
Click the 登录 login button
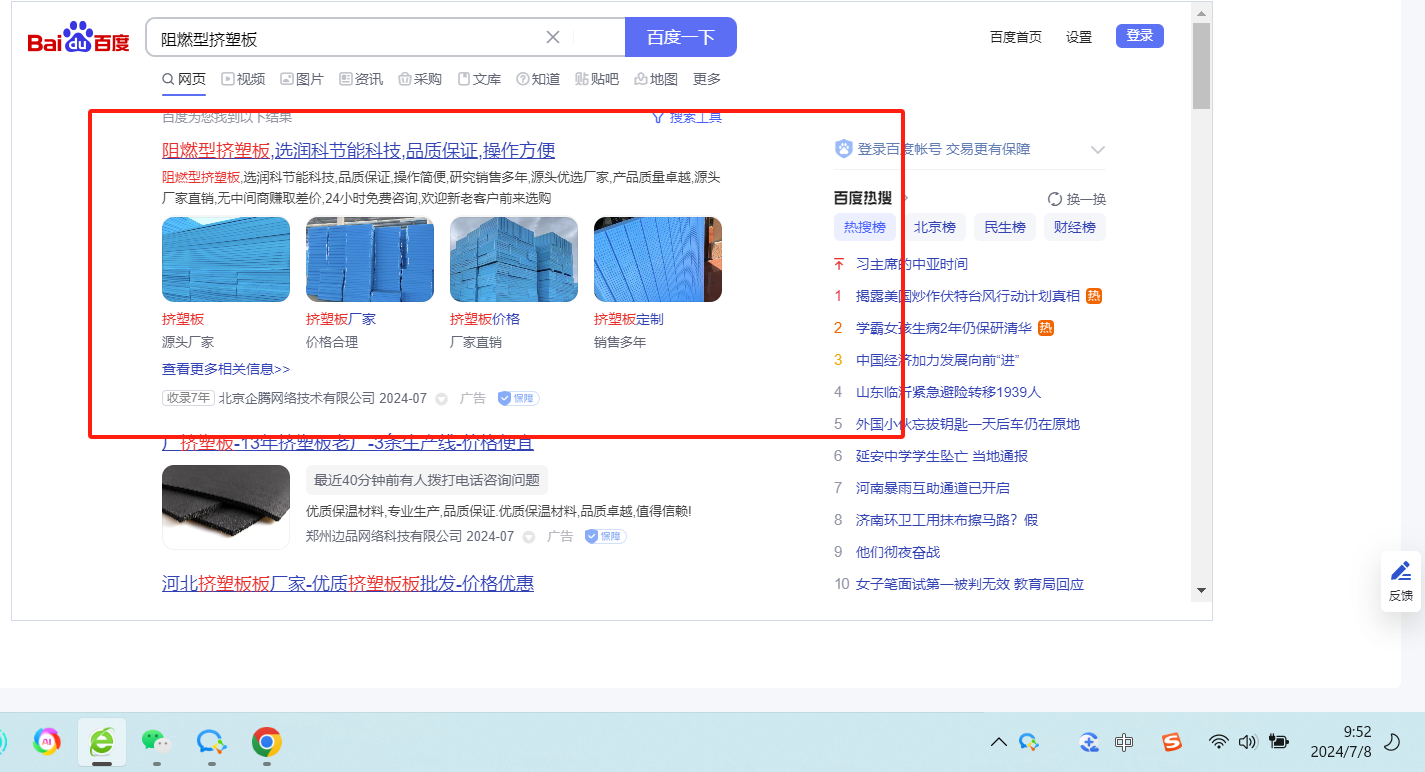1139,36
